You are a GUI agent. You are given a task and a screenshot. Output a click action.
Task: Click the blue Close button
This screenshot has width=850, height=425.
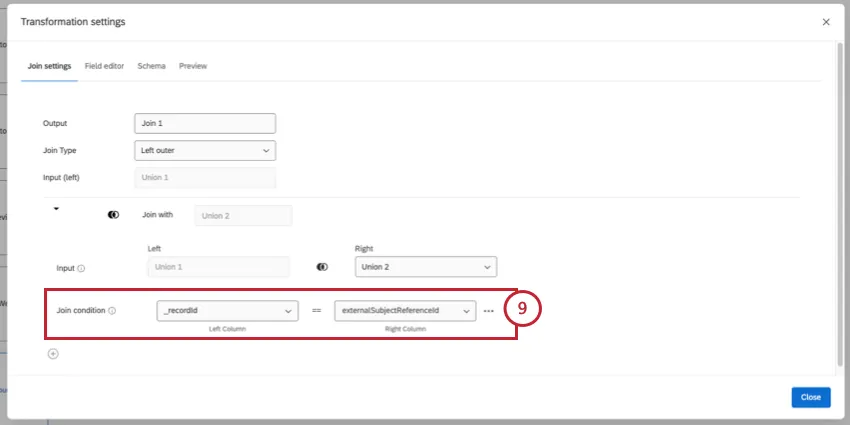(810, 397)
